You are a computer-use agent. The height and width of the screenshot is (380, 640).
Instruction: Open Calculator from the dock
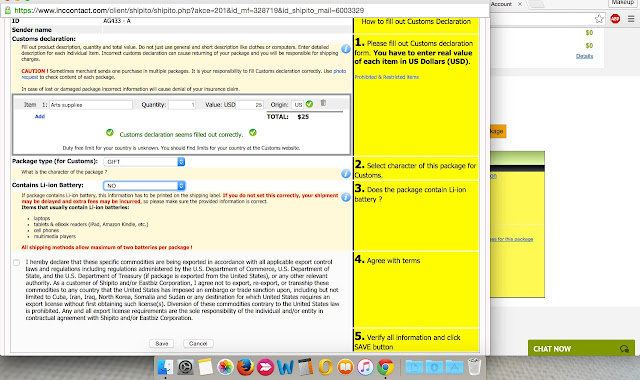pos(305,367)
